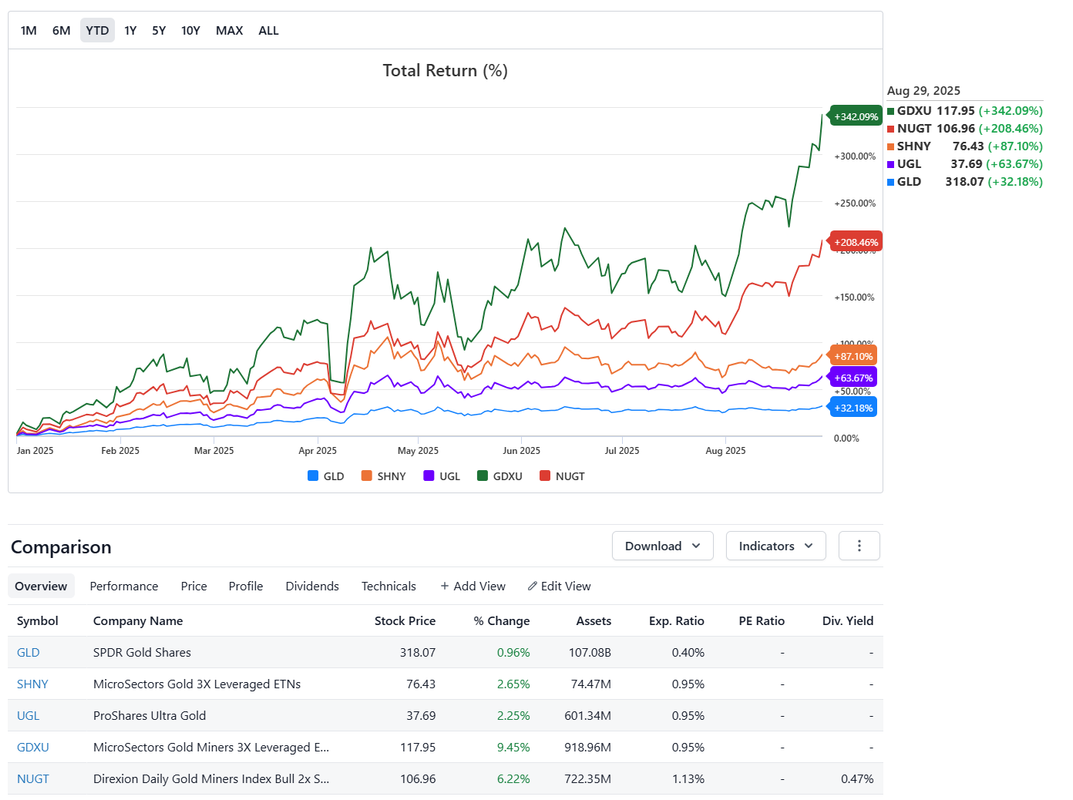Screen dimensions: 1073x800
Task: Open the Download dropdown
Action: coord(662,546)
